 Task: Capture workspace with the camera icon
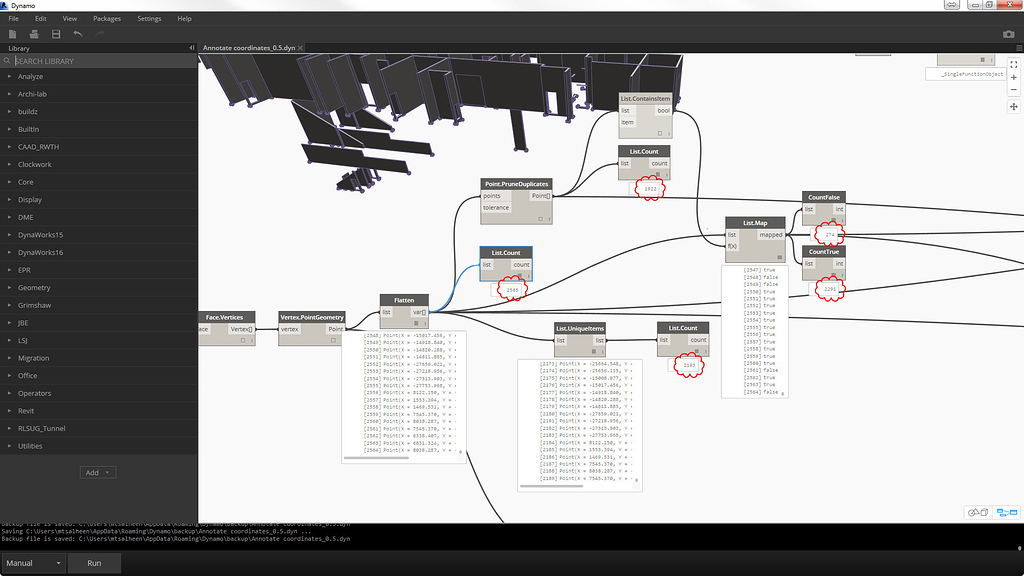(1010, 33)
